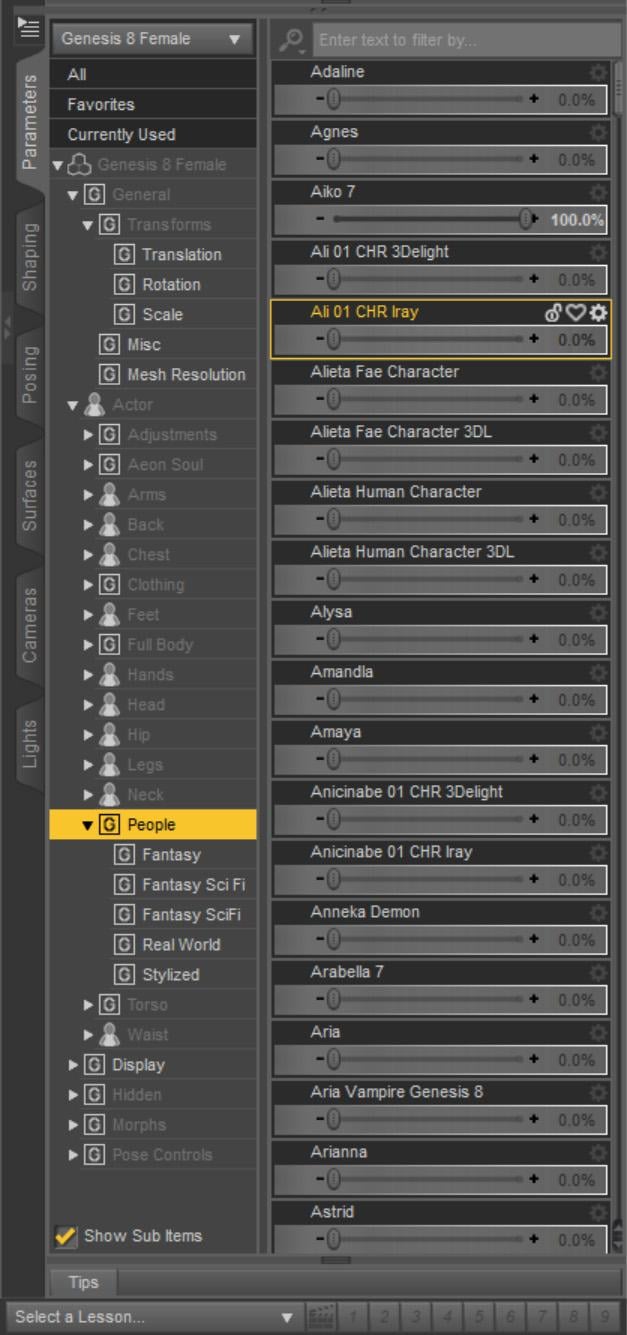The height and width of the screenshot is (1335, 627).
Task: Open gear settings for Aria Vampire Genesis 8
Action: 598,1093
